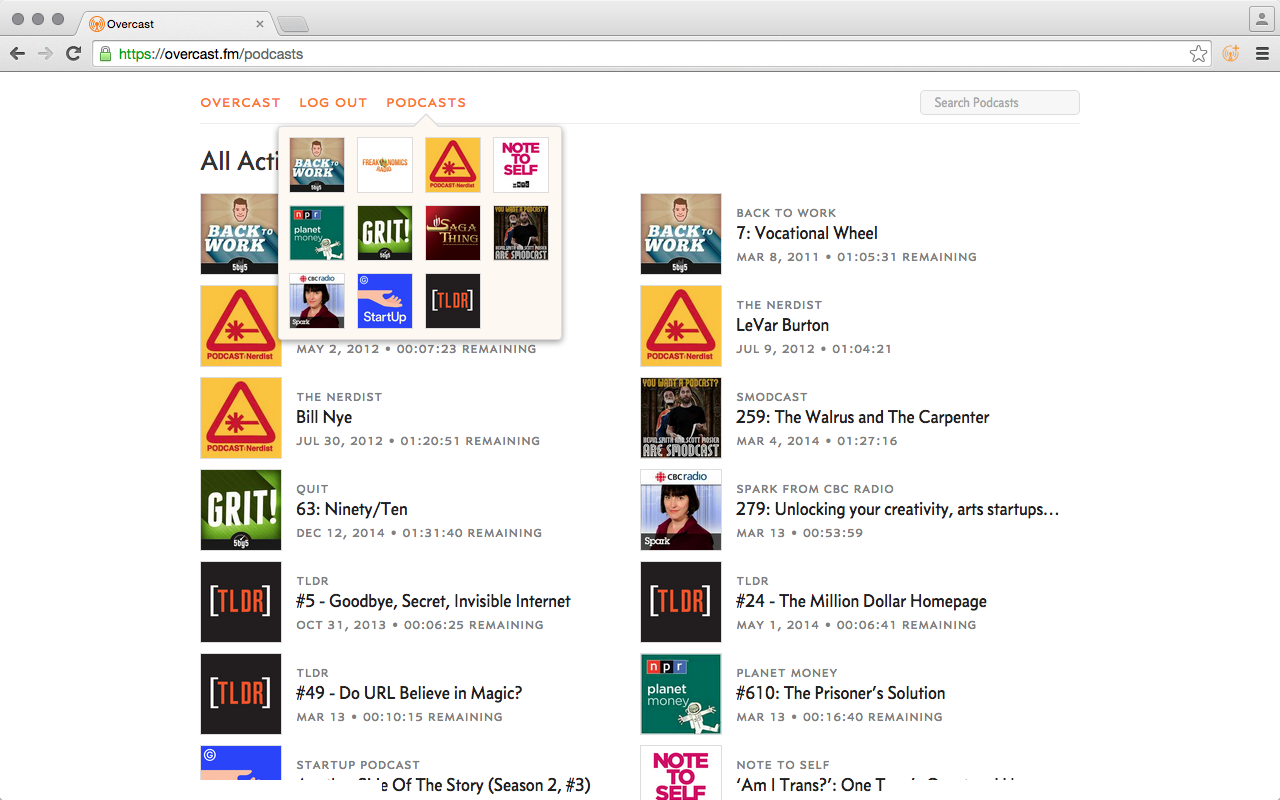This screenshot has width=1280, height=800.
Task: Click Planet Money artwork beside episode #610
Action: pos(681,694)
